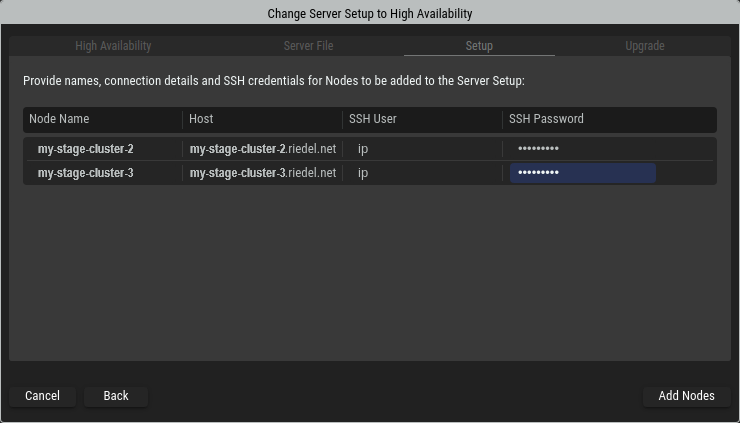This screenshot has width=740, height=423.
Task: Click the Add Nodes button
Action: pyautogui.click(x=686, y=396)
